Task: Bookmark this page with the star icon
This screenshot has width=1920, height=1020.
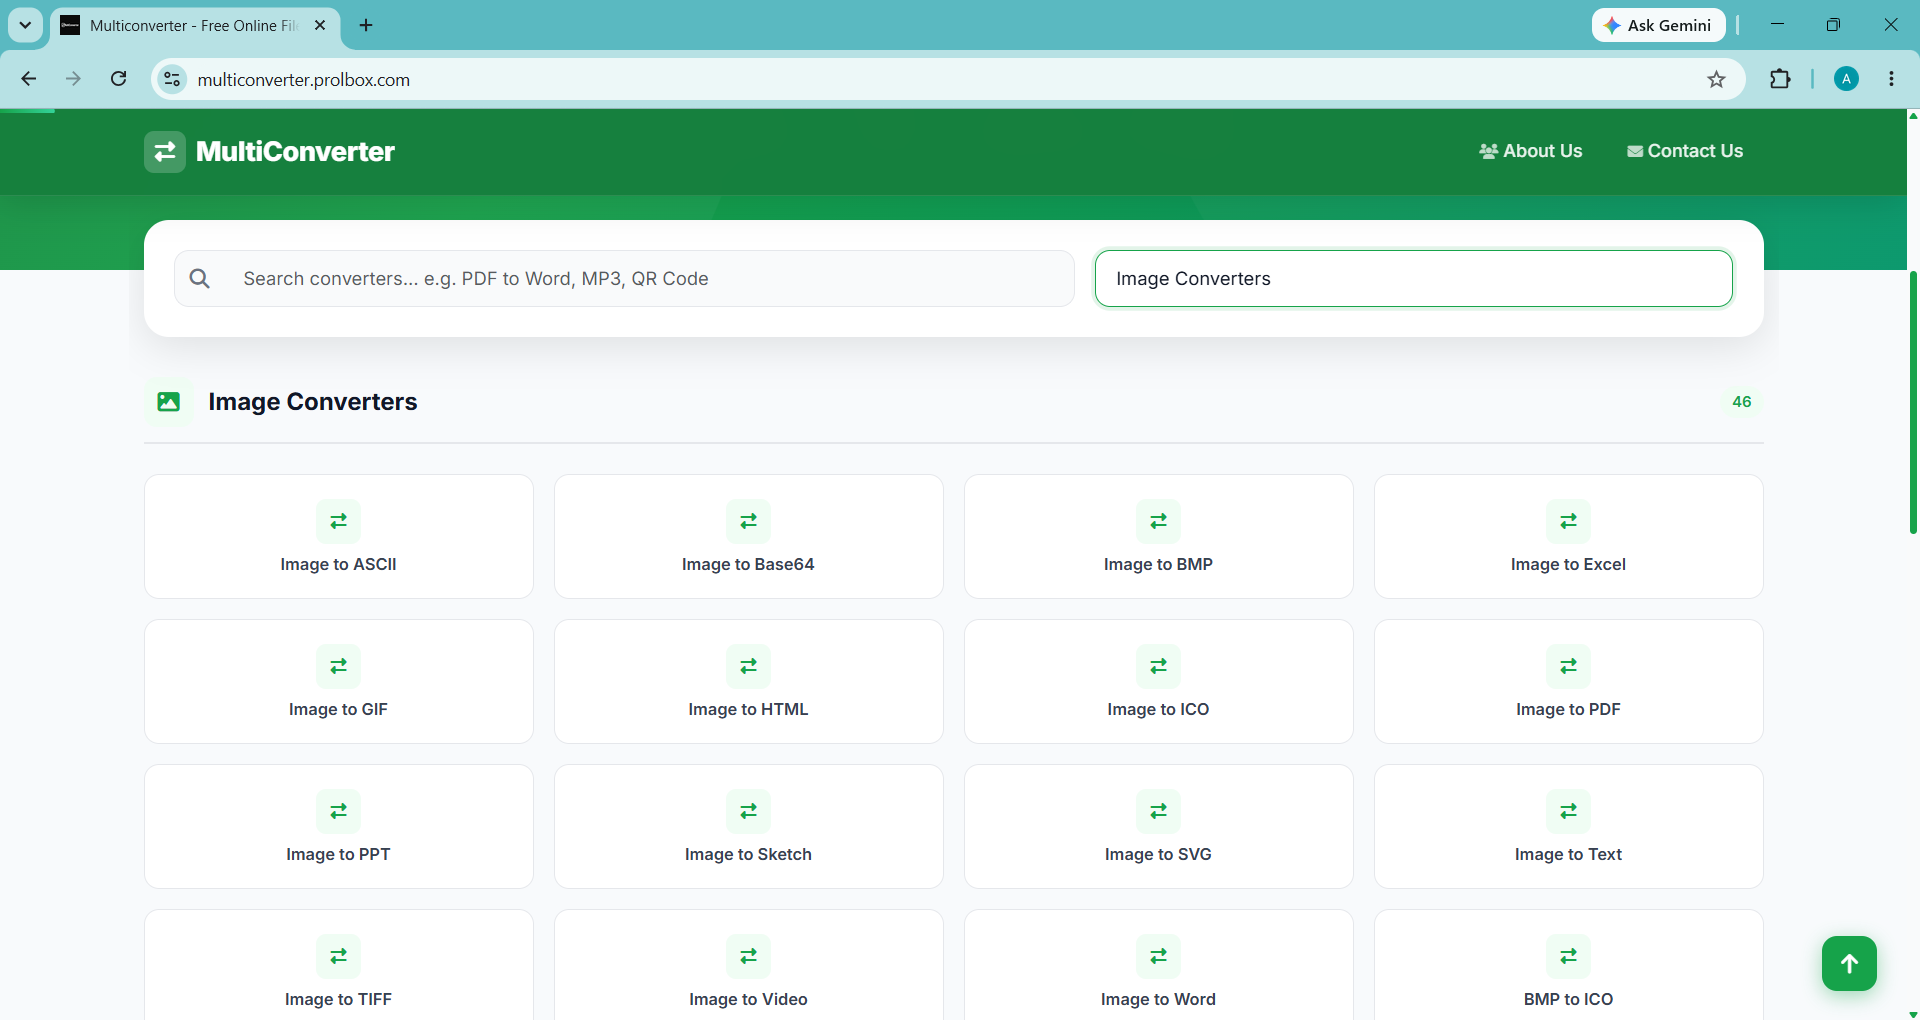Action: (1717, 79)
